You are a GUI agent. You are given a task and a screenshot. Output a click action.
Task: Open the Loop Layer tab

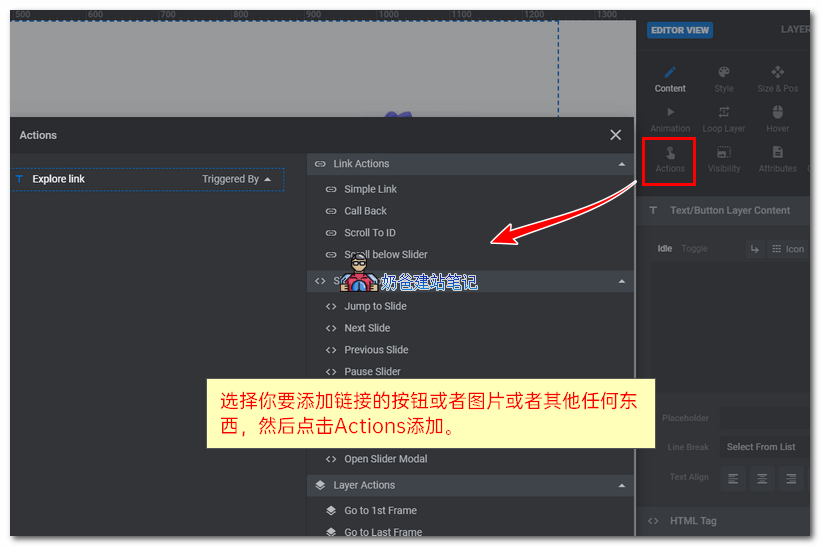(x=724, y=119)
